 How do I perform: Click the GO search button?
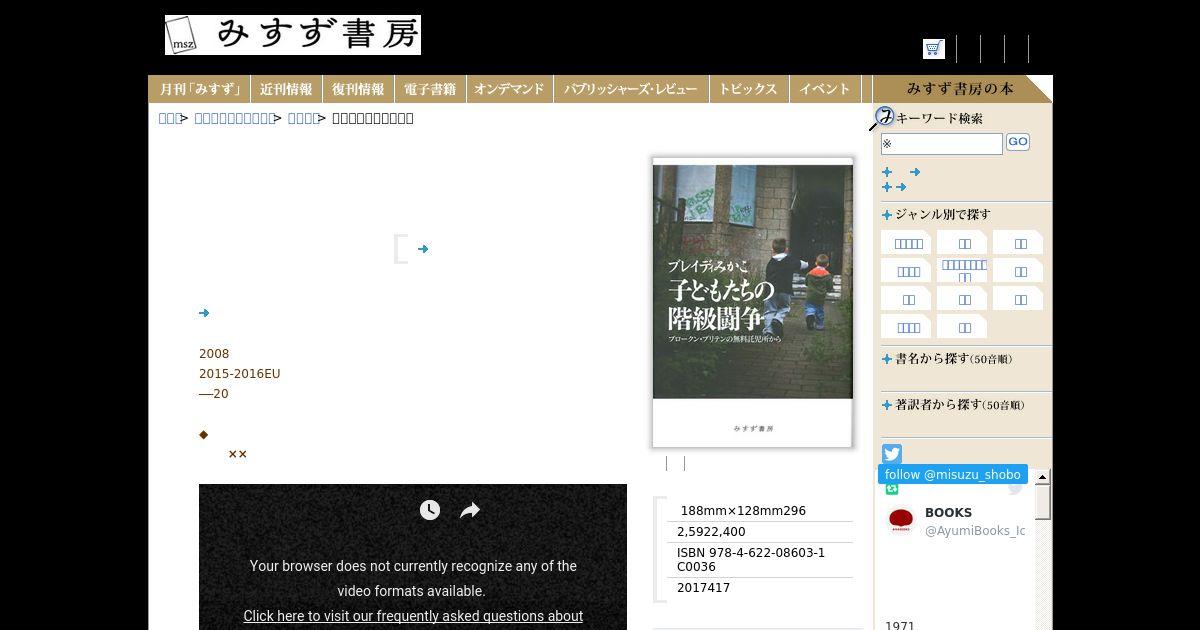tap(1018, 142)
